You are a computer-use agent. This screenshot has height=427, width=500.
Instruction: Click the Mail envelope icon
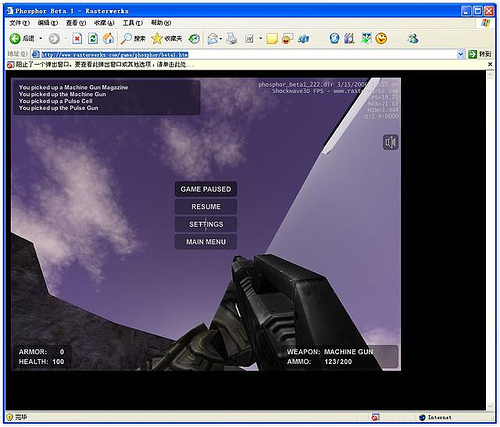tap(212, 39)
